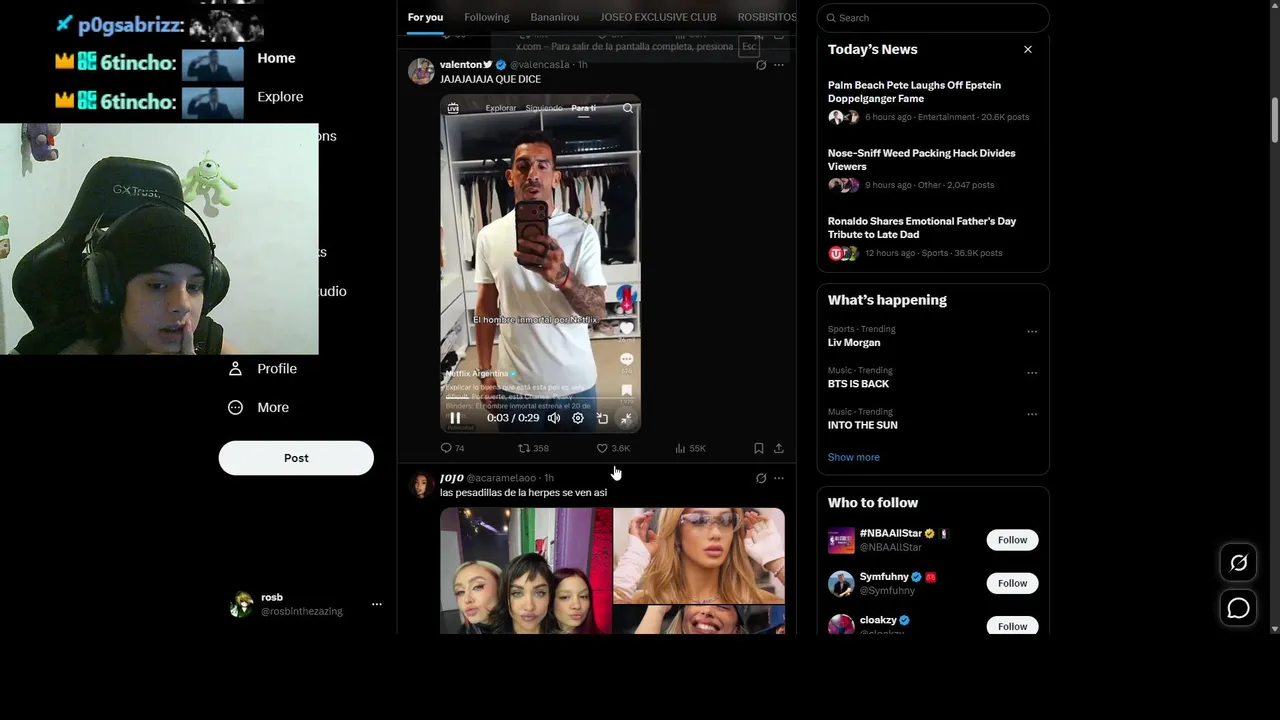Open options for BTS IS BACK trend
This screenshot has width=1280, height=720.
click(x=1032, y=373)
